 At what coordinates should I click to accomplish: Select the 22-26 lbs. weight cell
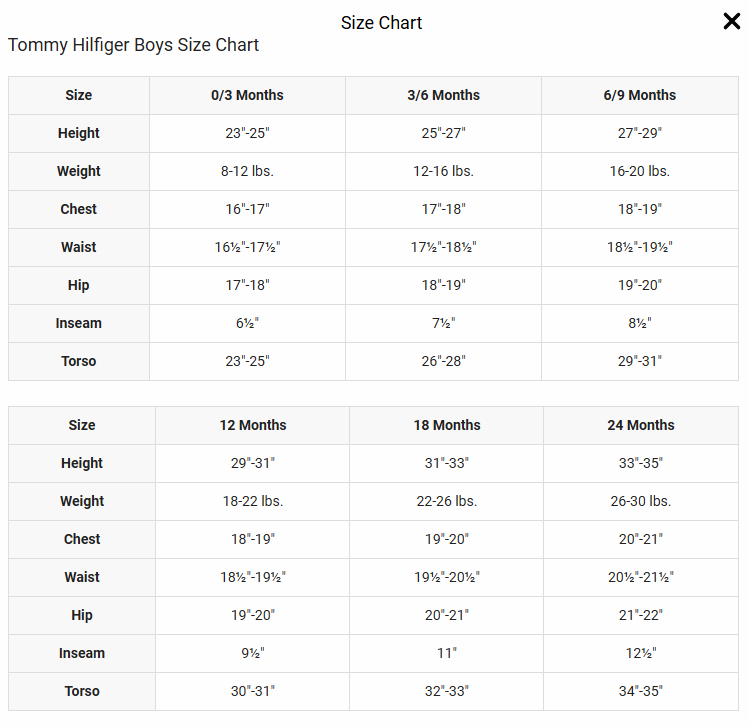[446, 501]
